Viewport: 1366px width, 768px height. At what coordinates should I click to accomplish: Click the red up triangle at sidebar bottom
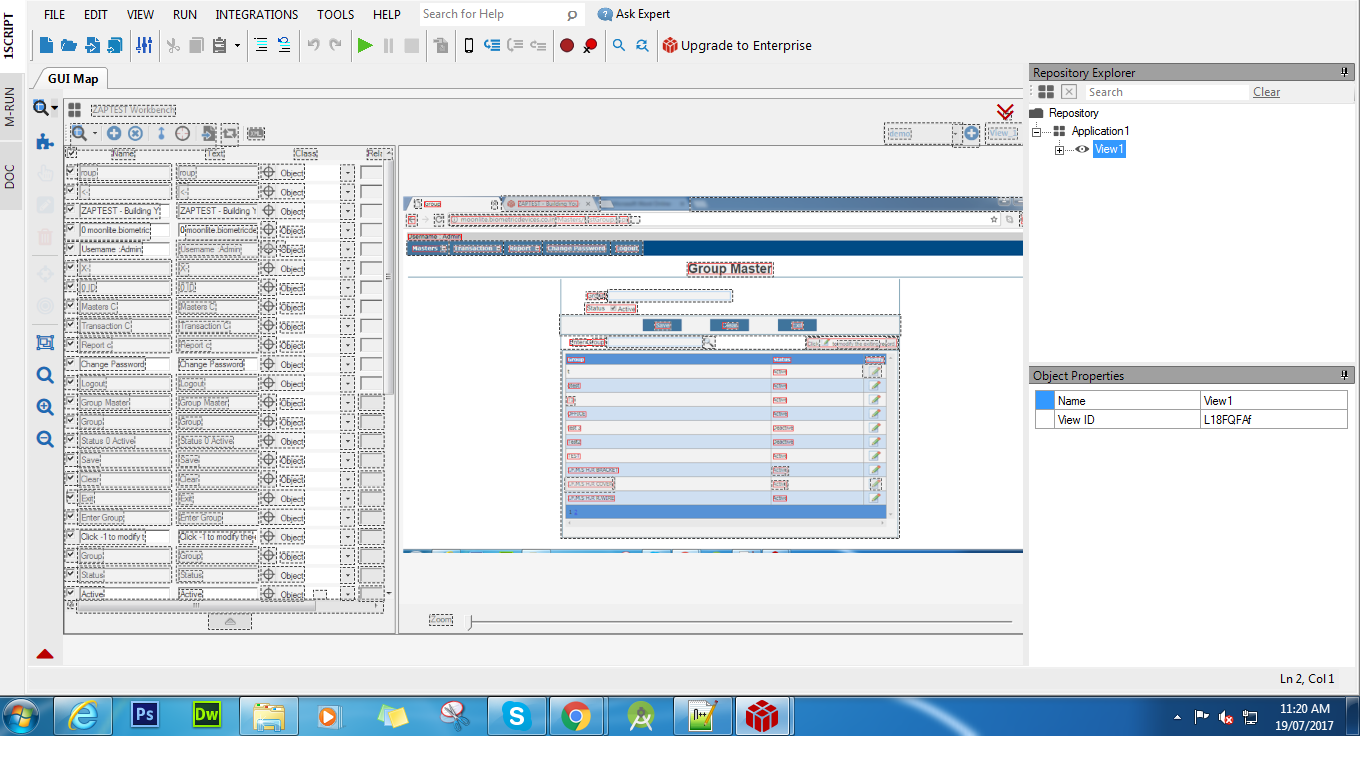click(x=45, y=654)
